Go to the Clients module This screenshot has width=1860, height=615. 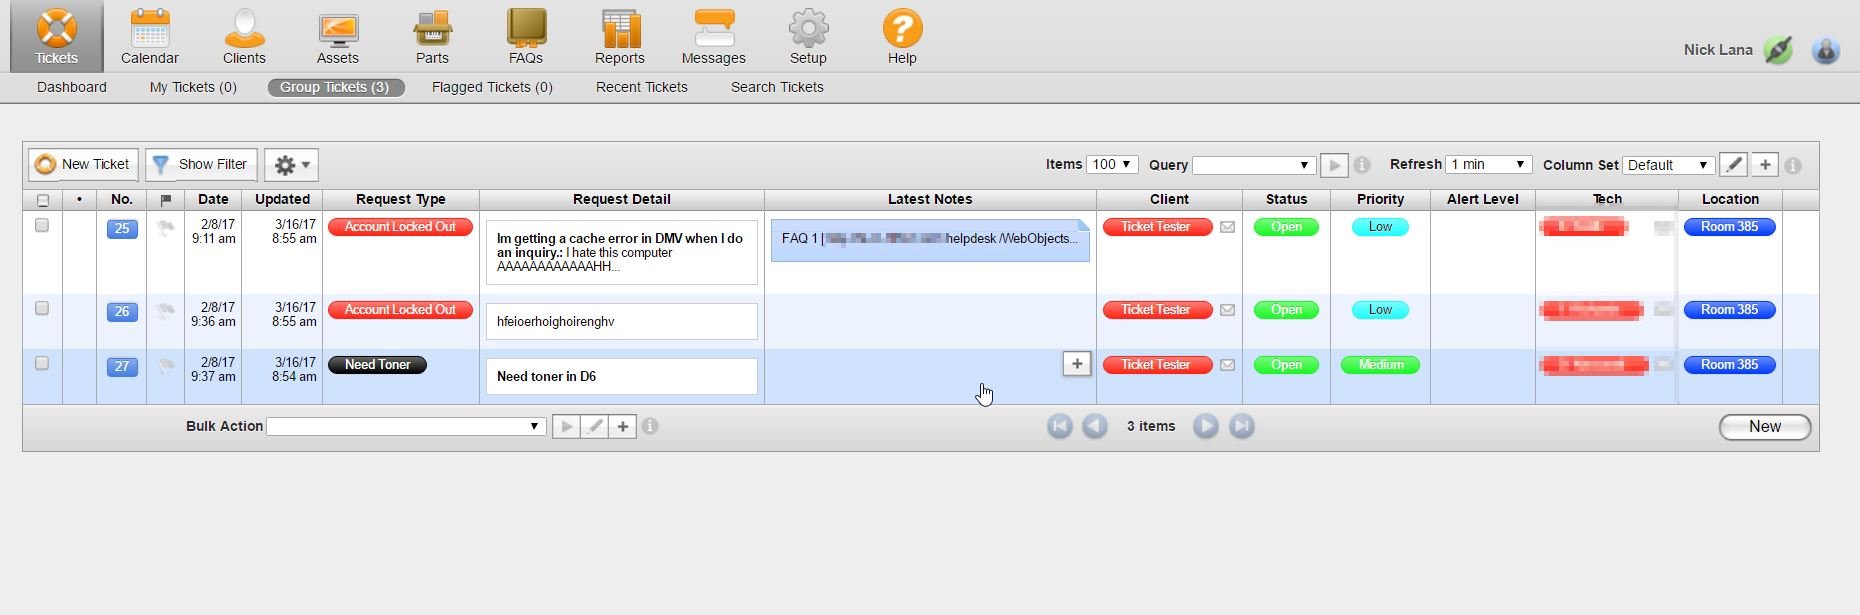pos(244,37)
